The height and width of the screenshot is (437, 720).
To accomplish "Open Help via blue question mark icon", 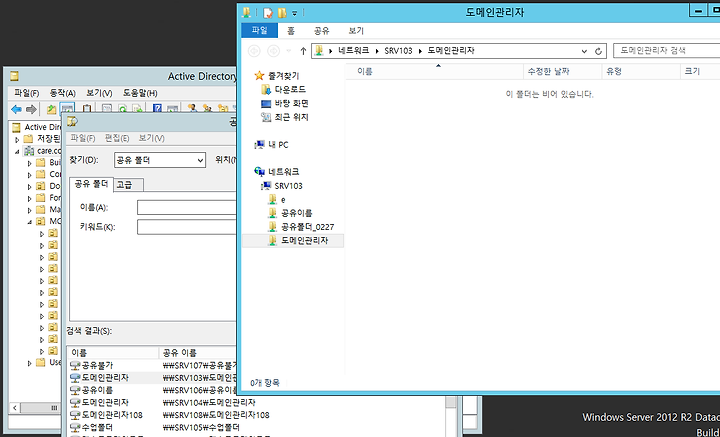I will click(x=157, y=109).
